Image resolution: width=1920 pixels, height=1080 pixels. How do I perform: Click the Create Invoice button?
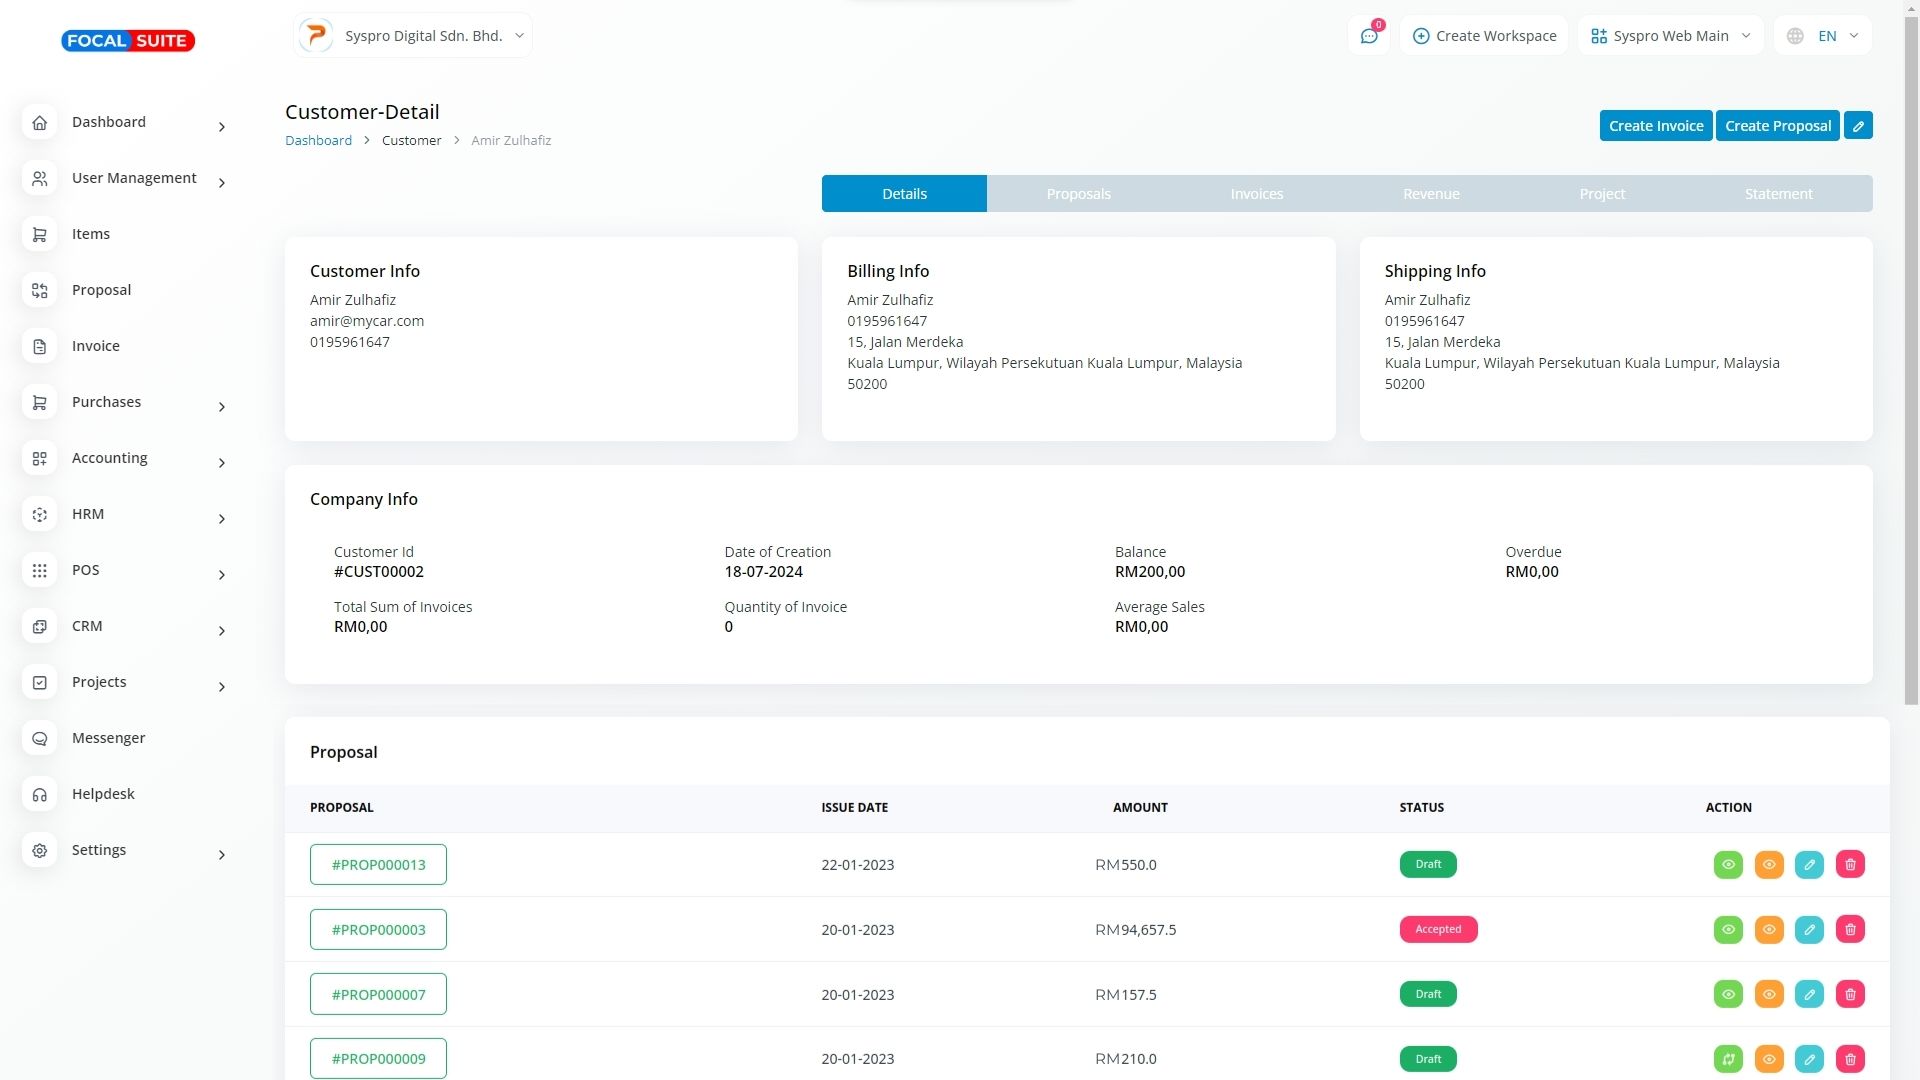1655,126
